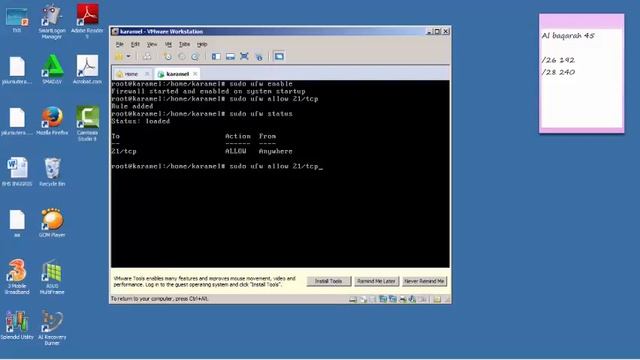This screenshot has width=640, height=360.
Task: Revert to previous snapshot icon
Action: [182, 56]
